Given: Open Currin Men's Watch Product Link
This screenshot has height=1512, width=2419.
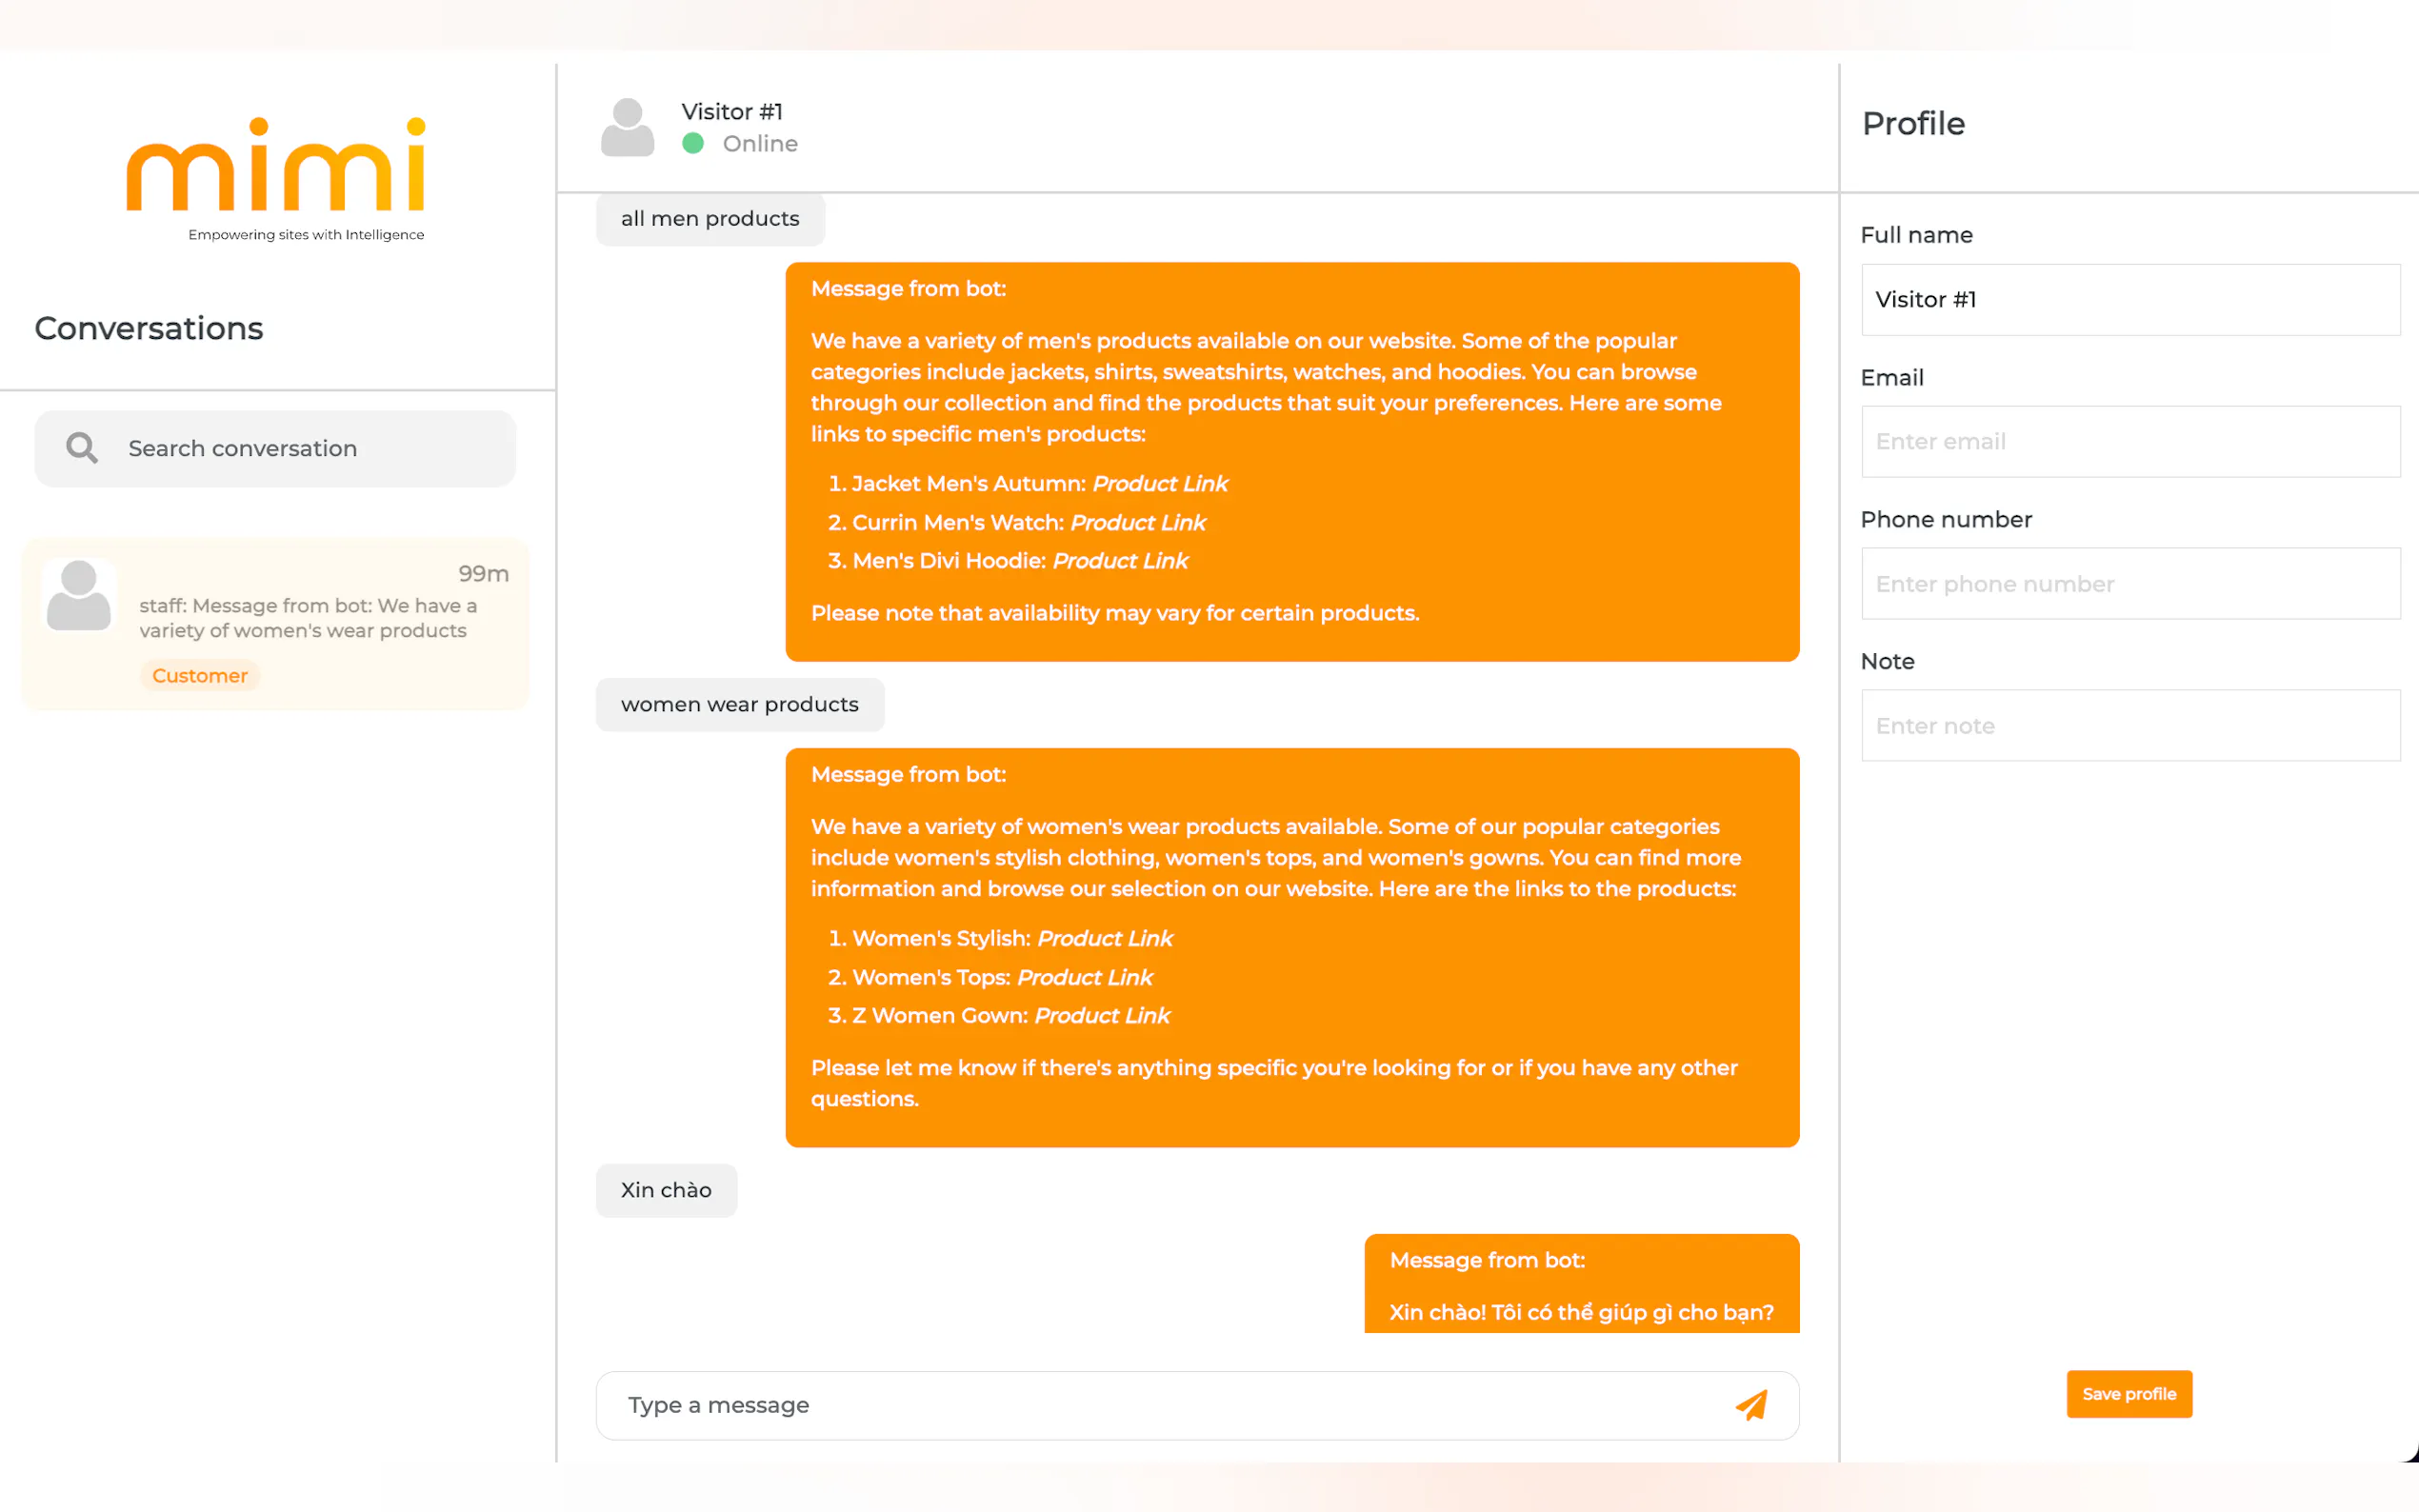Looking at the screenshot, I should click(1138, 523).
